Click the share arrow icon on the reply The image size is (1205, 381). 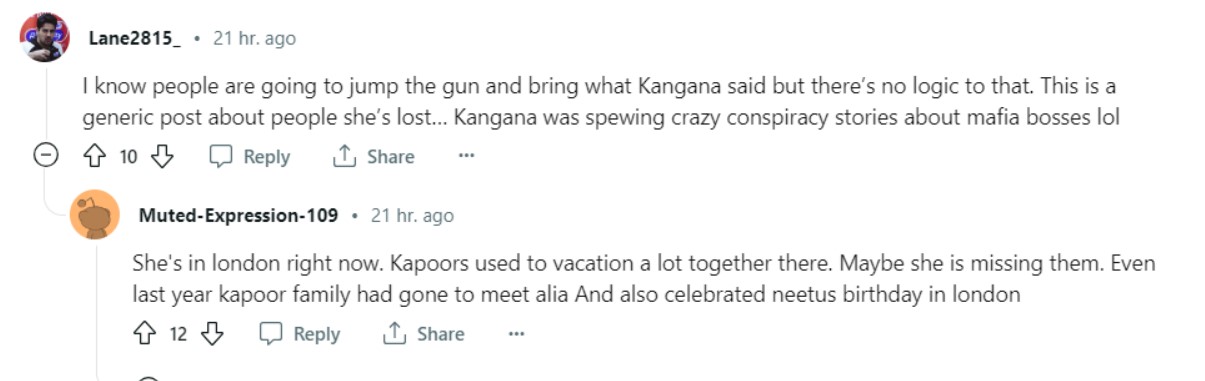coord(394,333)
